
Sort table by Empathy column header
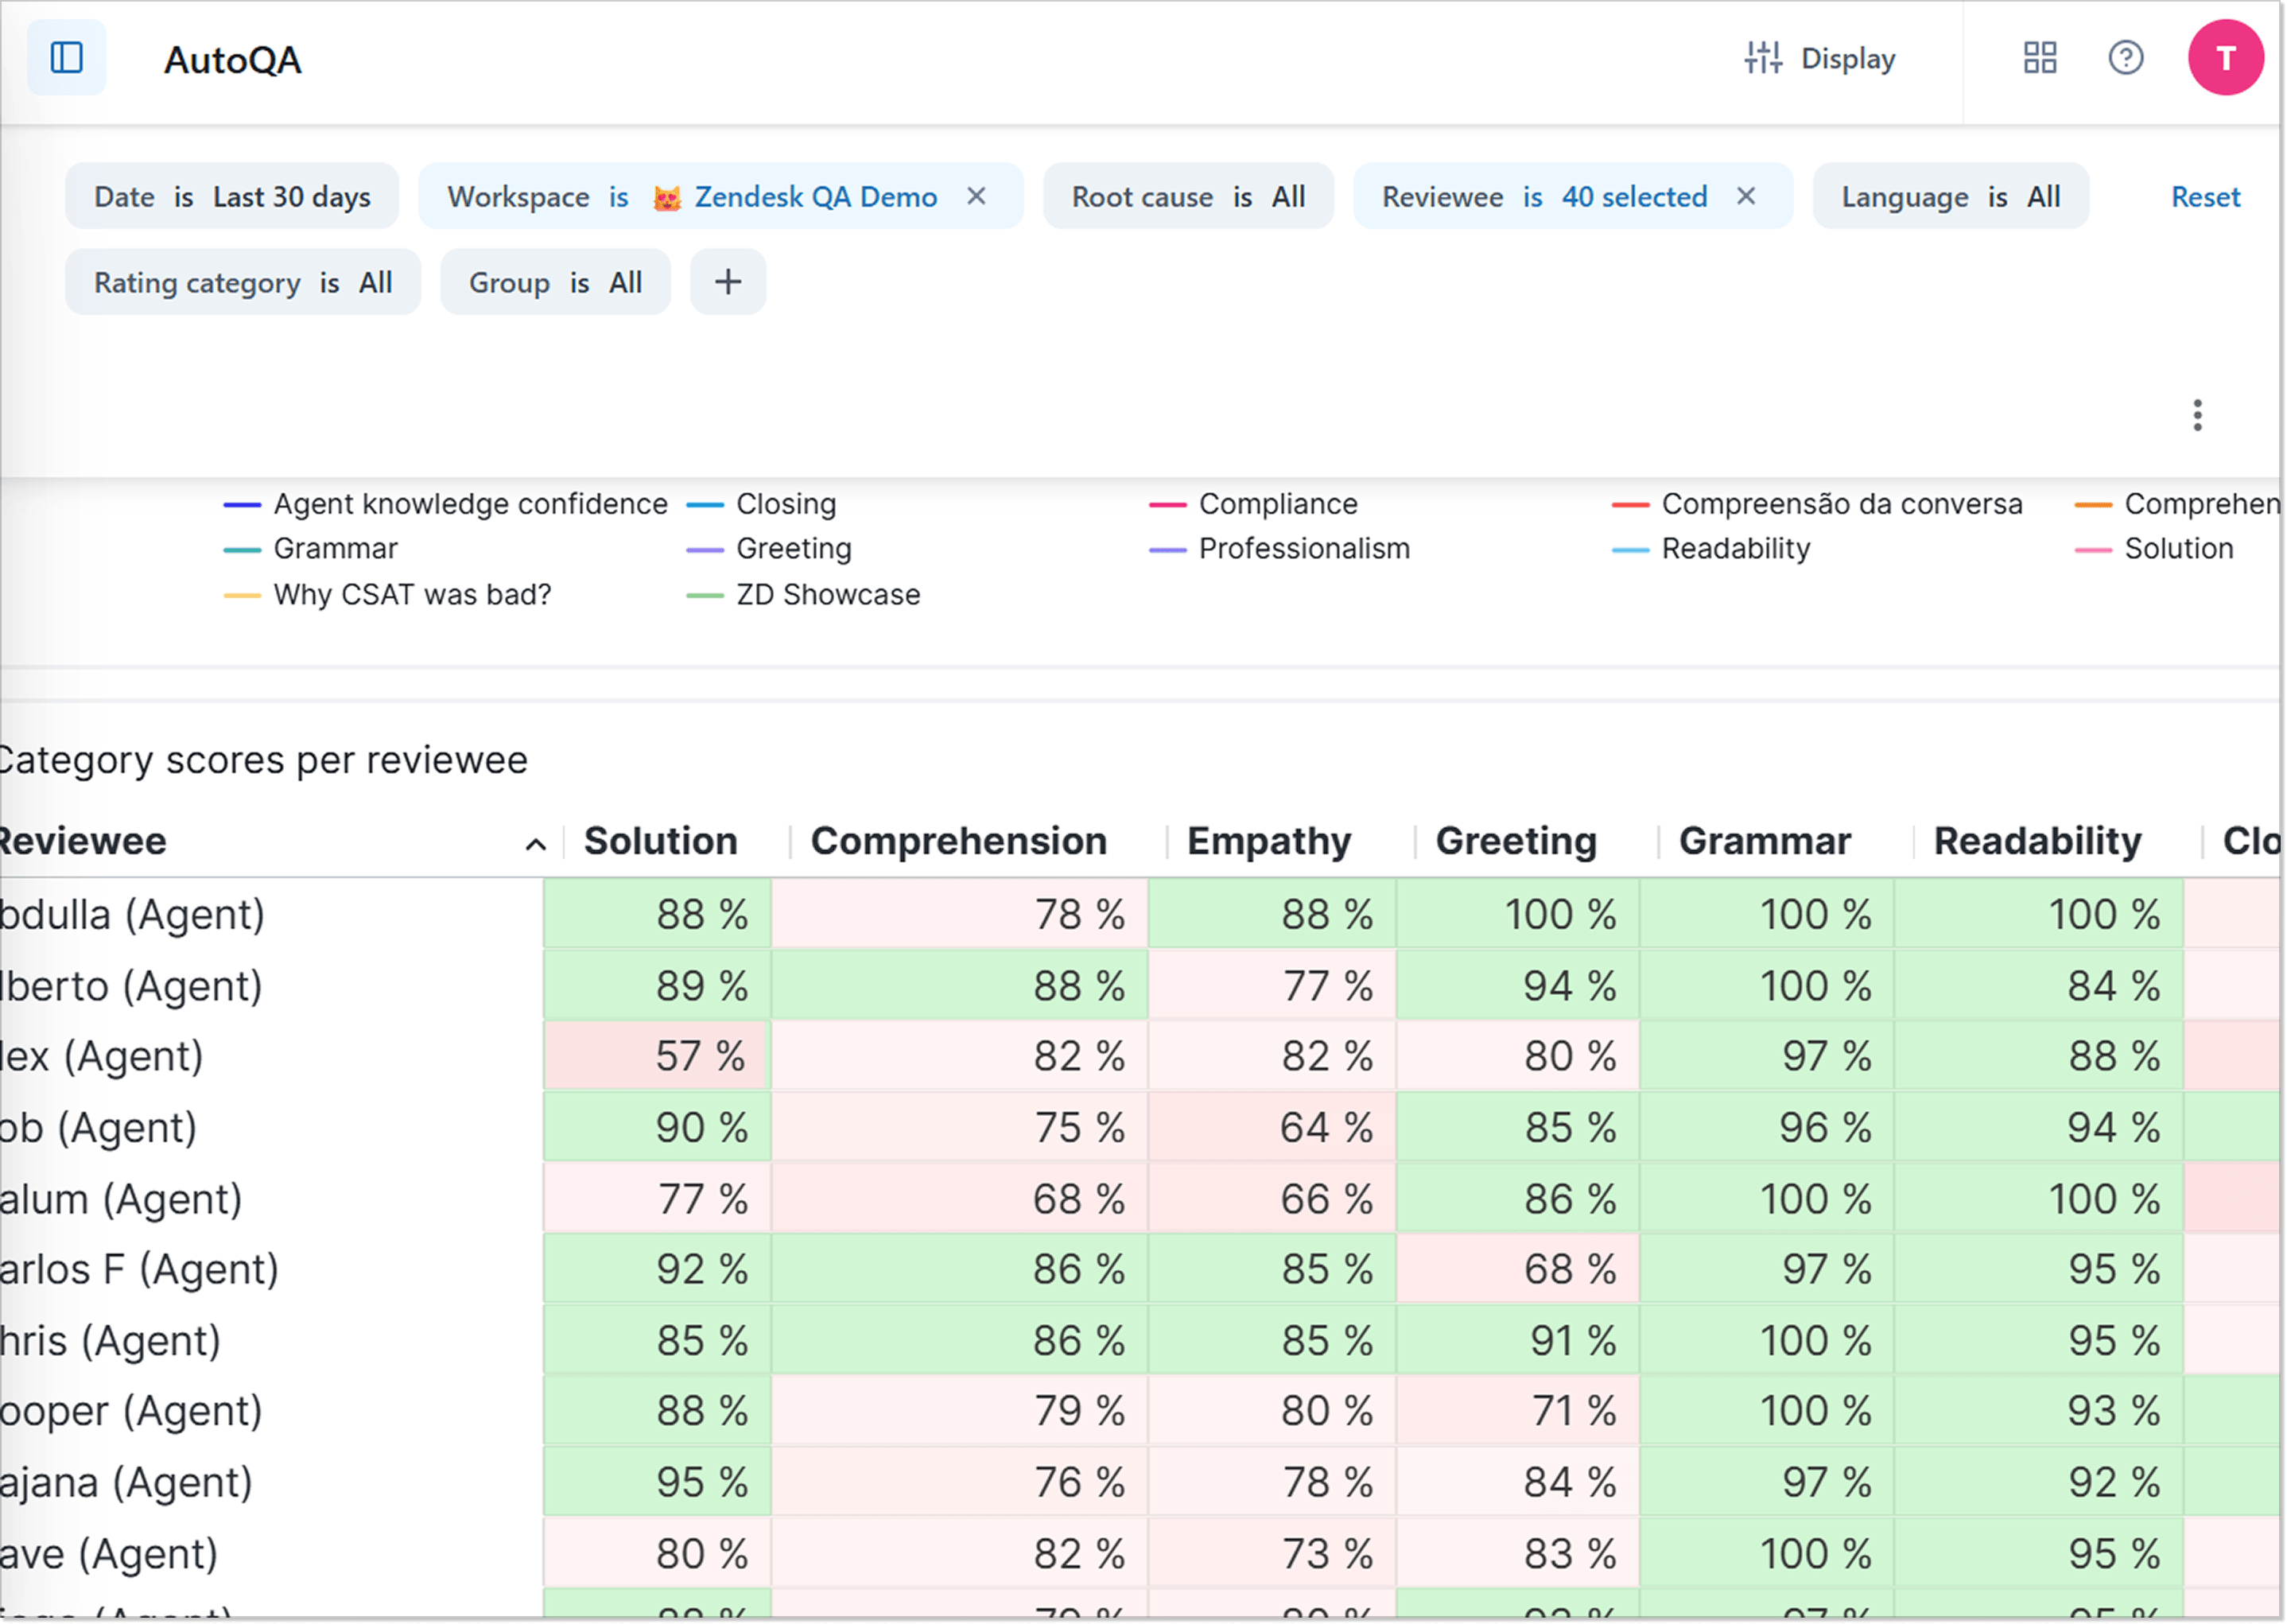[1269, 842]
